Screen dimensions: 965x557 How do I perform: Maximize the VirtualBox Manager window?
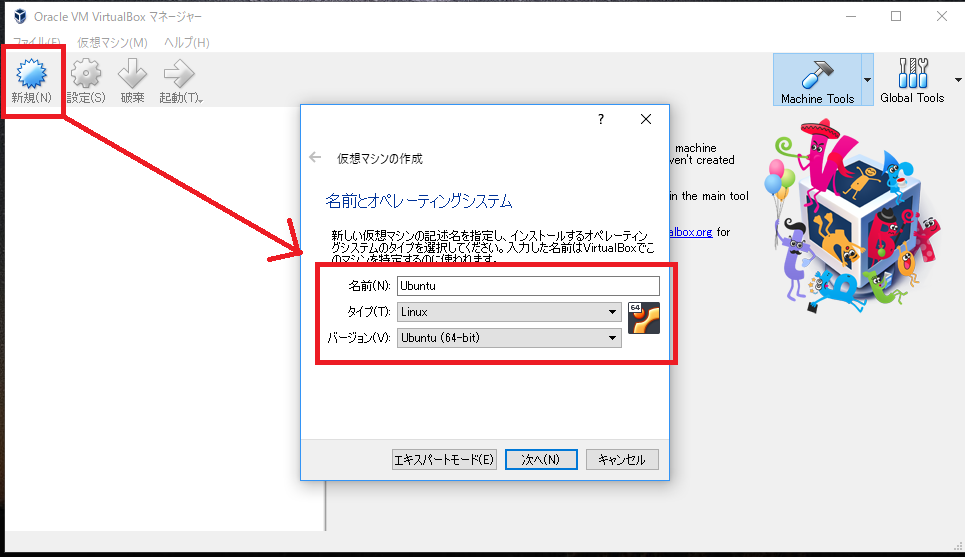click(x=896, y=17)
